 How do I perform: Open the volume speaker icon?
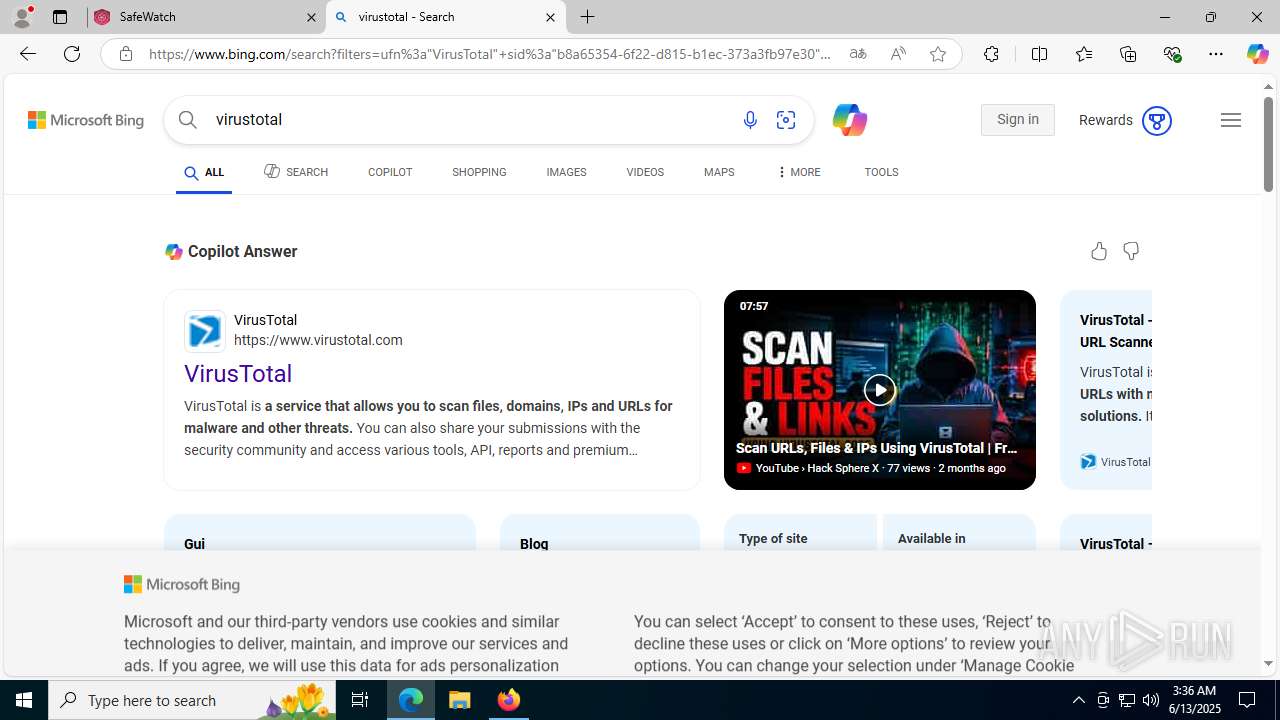point(1151,700)
